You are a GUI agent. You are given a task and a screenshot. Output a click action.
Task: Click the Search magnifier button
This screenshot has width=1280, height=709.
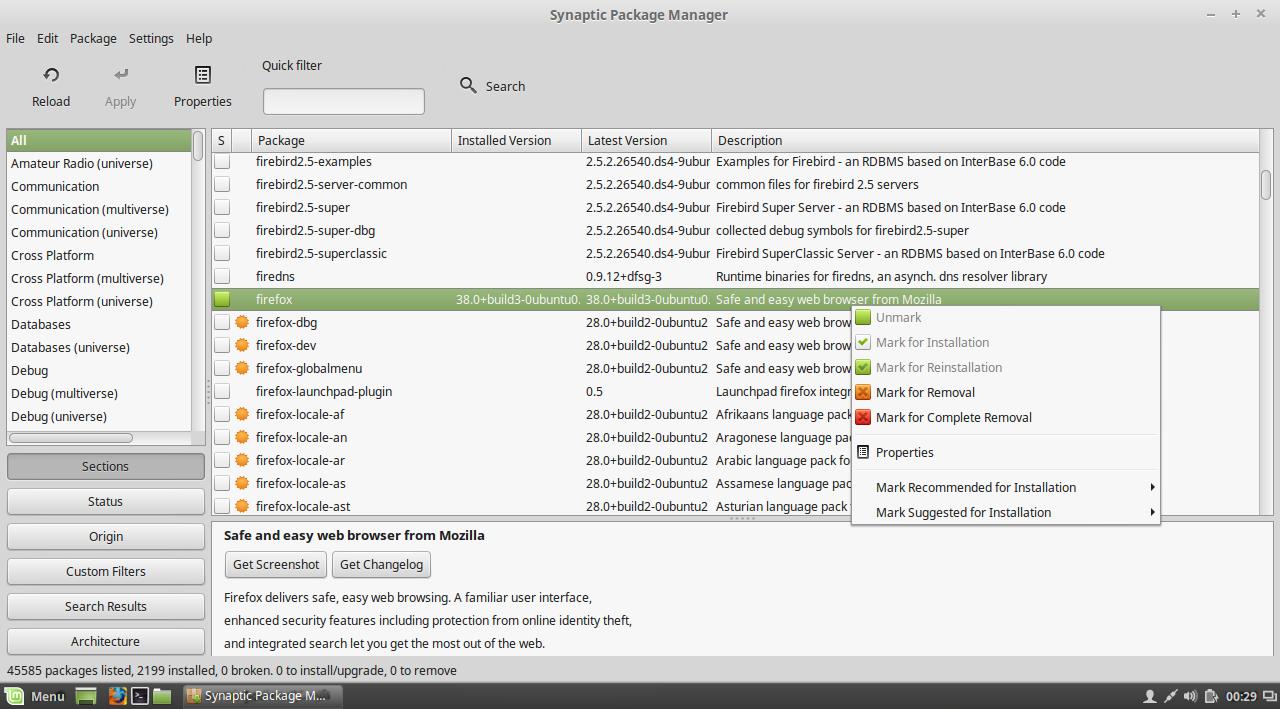tap(468, 85)
